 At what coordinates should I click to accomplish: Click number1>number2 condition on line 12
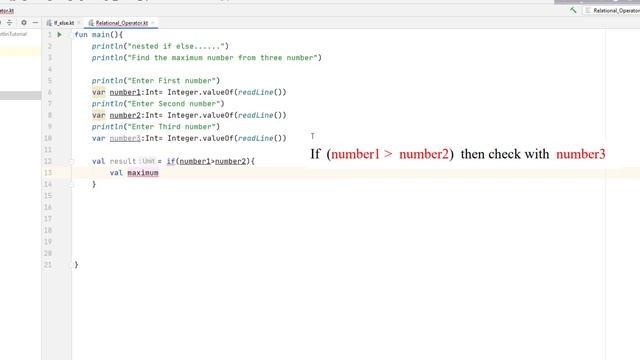point(213,161)
